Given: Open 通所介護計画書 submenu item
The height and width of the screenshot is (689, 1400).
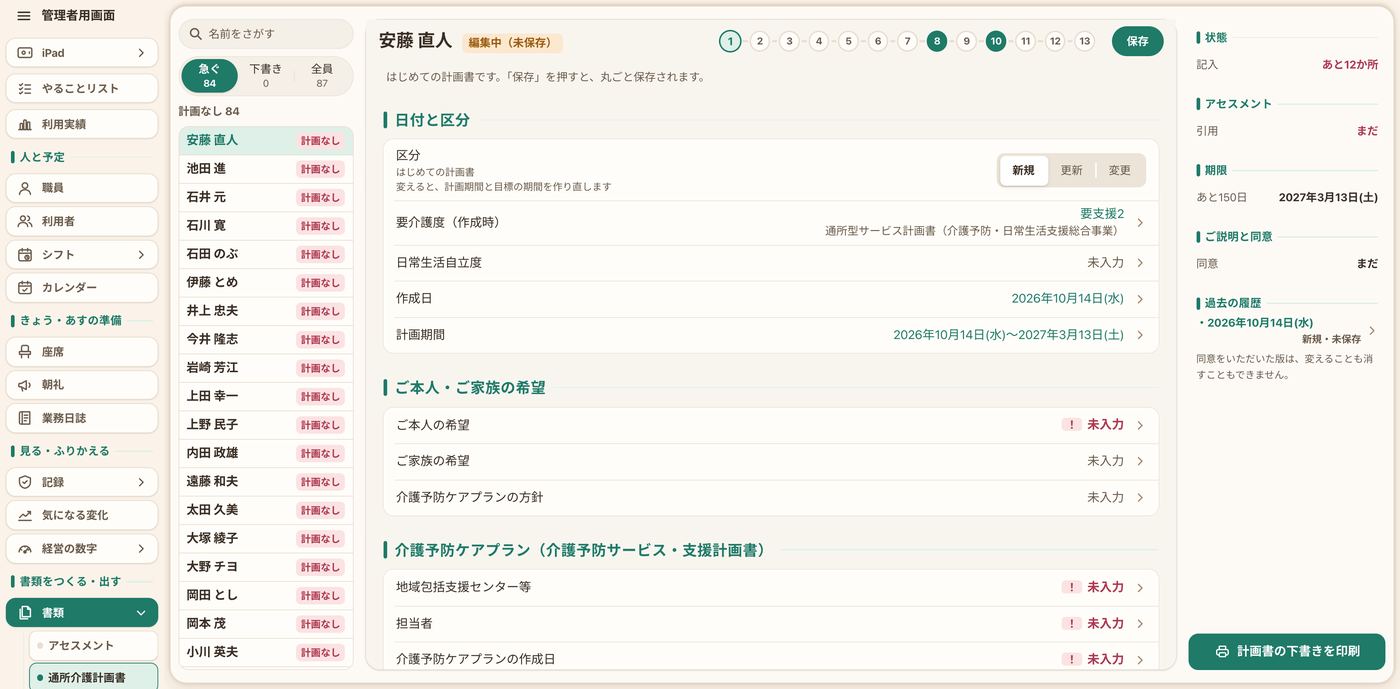Looking at the screenshot, I should coord(93,677).
